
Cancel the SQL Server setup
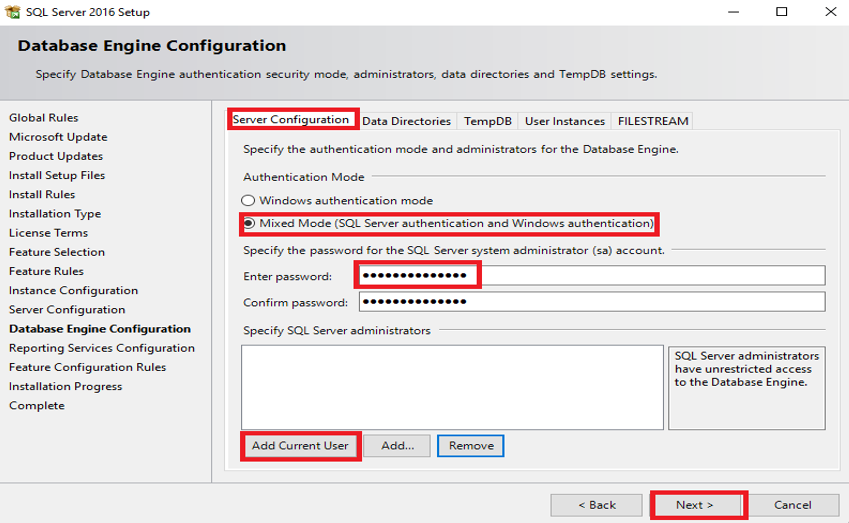click(793, 505)
